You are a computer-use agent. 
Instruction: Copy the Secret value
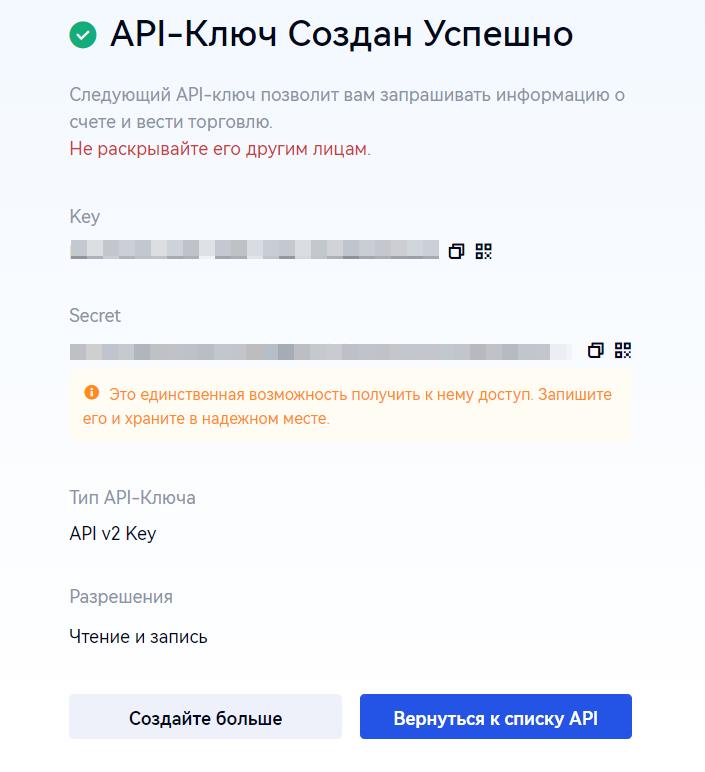pyautogui.click(x=596, y=350)
